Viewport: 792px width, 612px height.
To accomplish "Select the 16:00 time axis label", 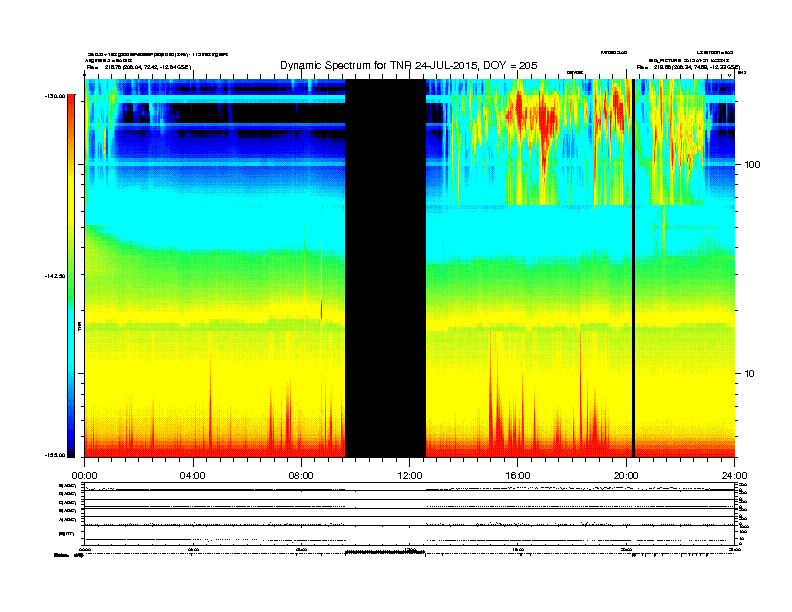I will point(518,476).
